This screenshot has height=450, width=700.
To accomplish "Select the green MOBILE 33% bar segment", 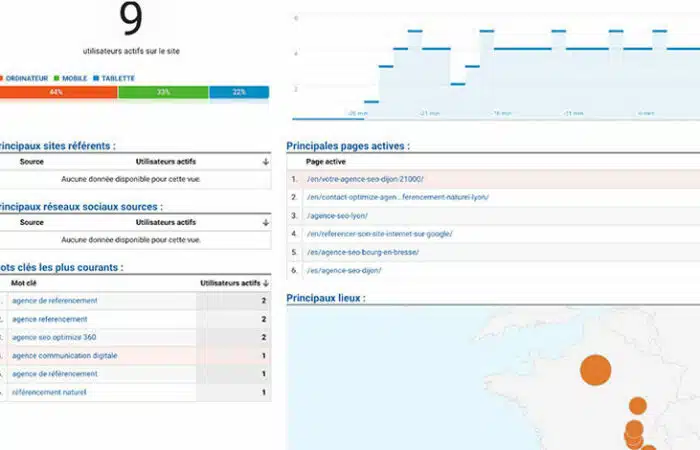I will (x=163, y=92).
